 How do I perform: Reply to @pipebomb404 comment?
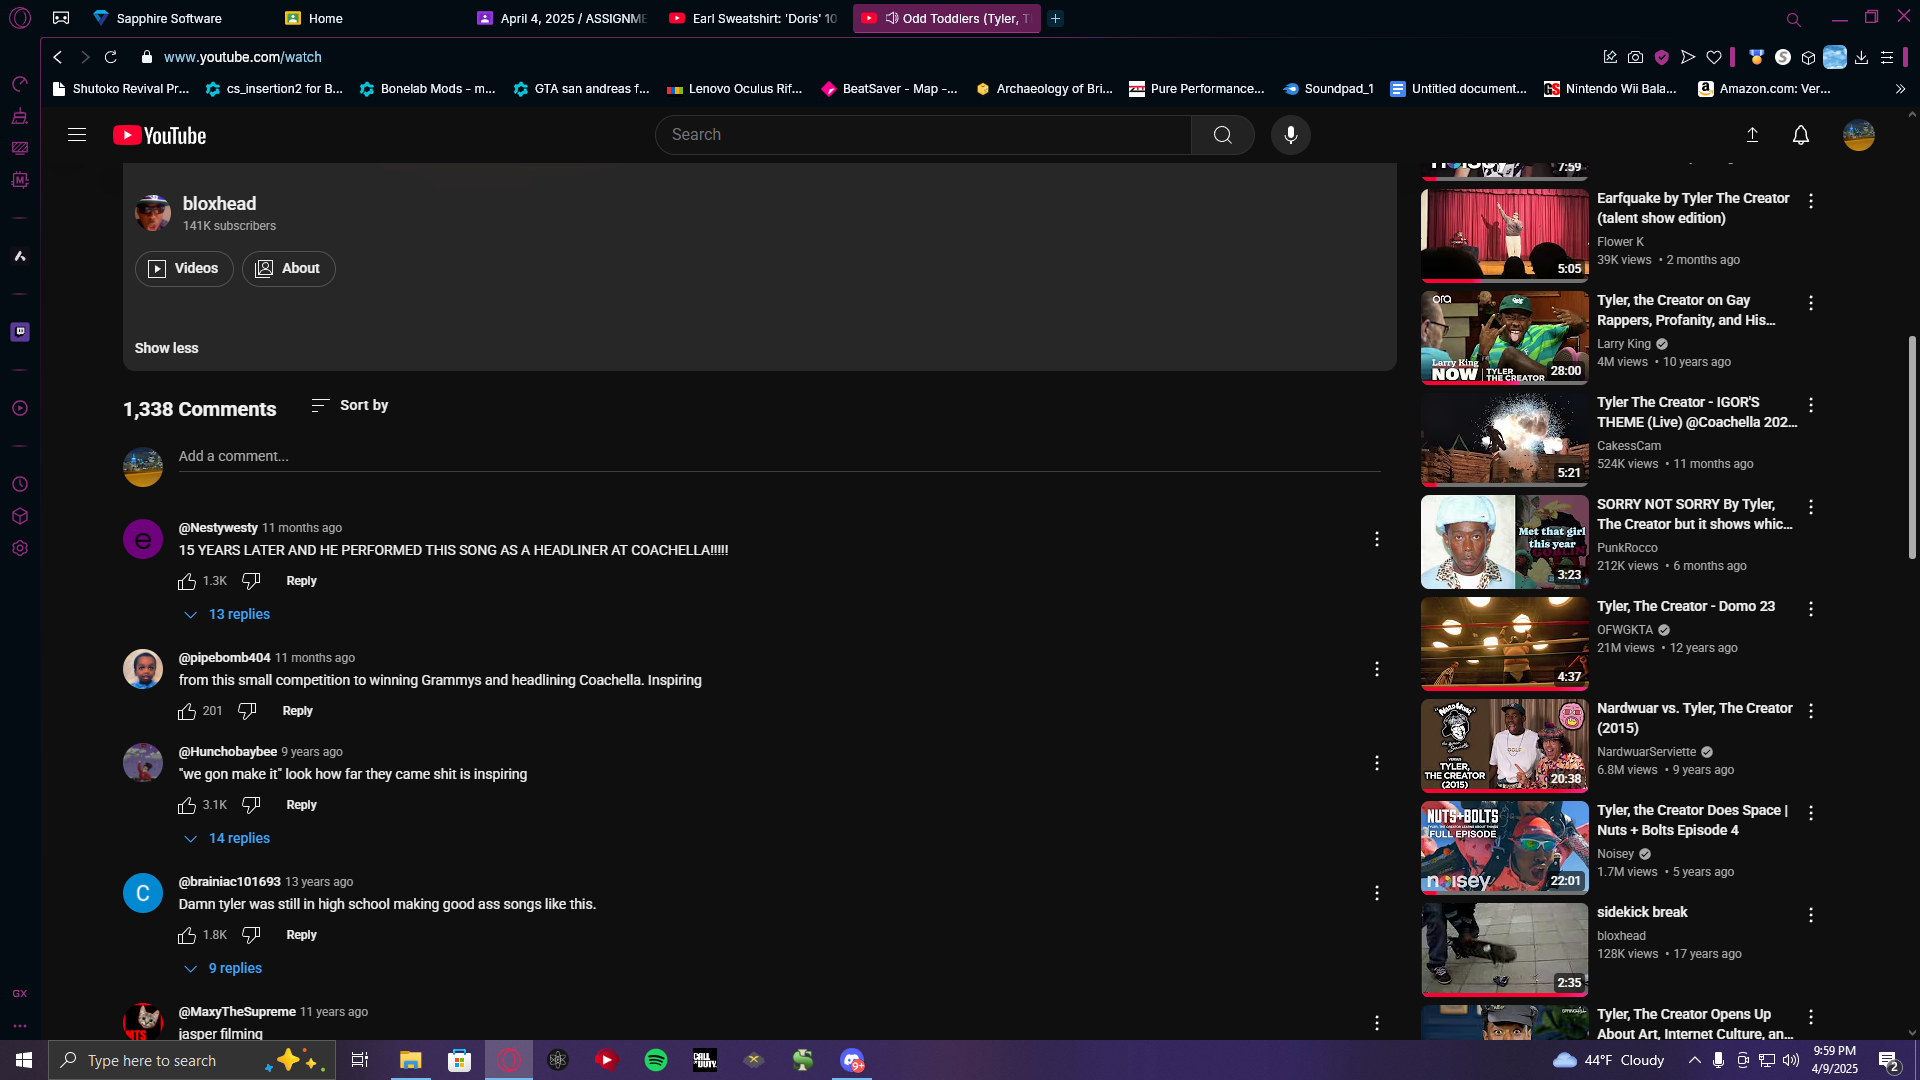pyautogui.click(x=297, y=711)
